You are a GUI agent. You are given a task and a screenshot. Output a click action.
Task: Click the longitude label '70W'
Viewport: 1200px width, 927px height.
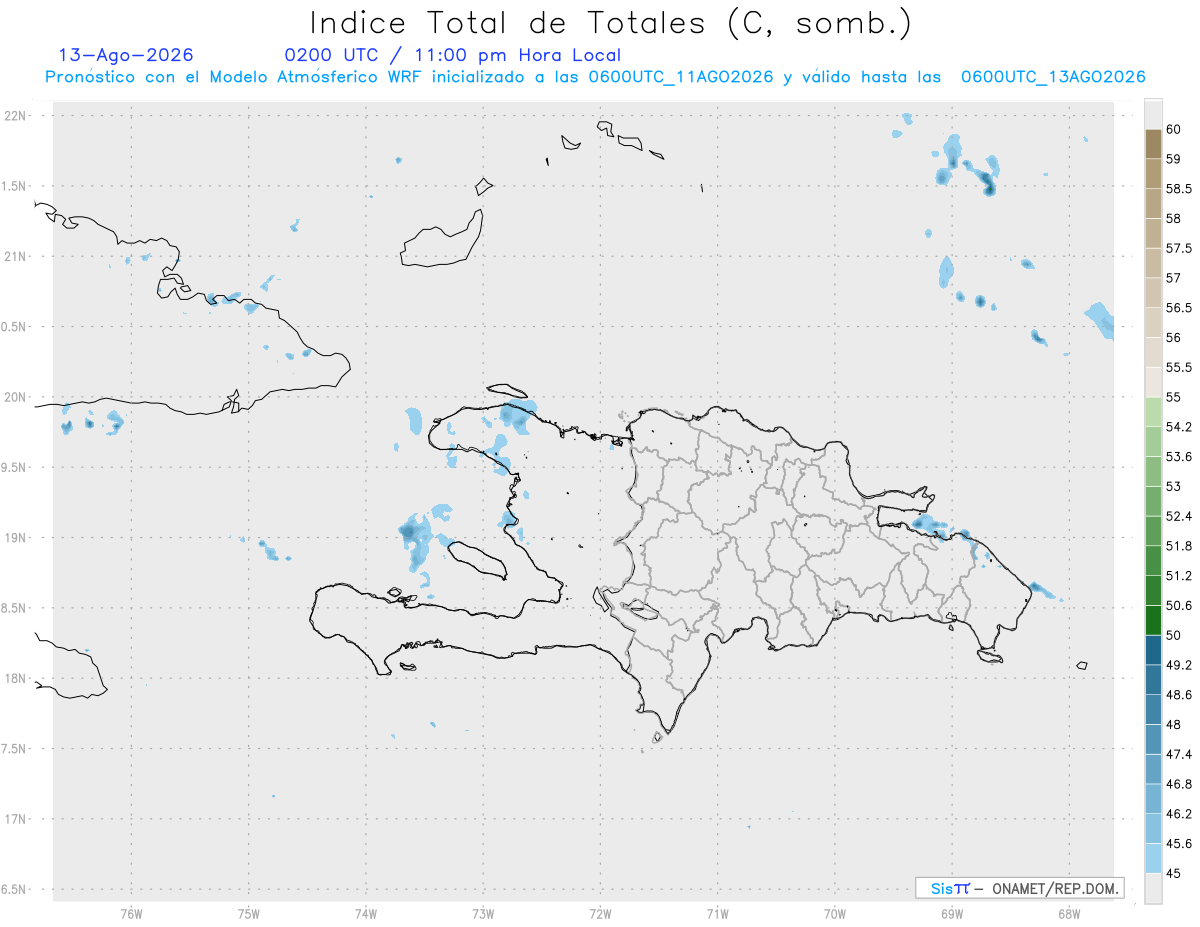point(834,913)
